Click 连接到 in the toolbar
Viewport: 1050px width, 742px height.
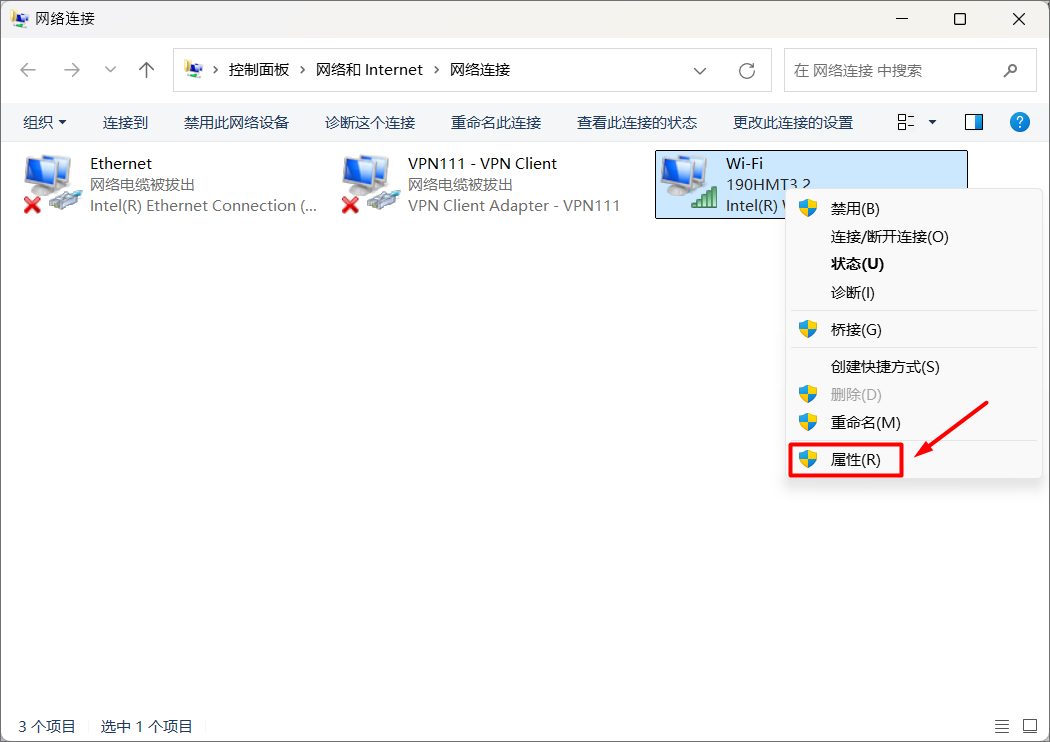pos(125,123)
